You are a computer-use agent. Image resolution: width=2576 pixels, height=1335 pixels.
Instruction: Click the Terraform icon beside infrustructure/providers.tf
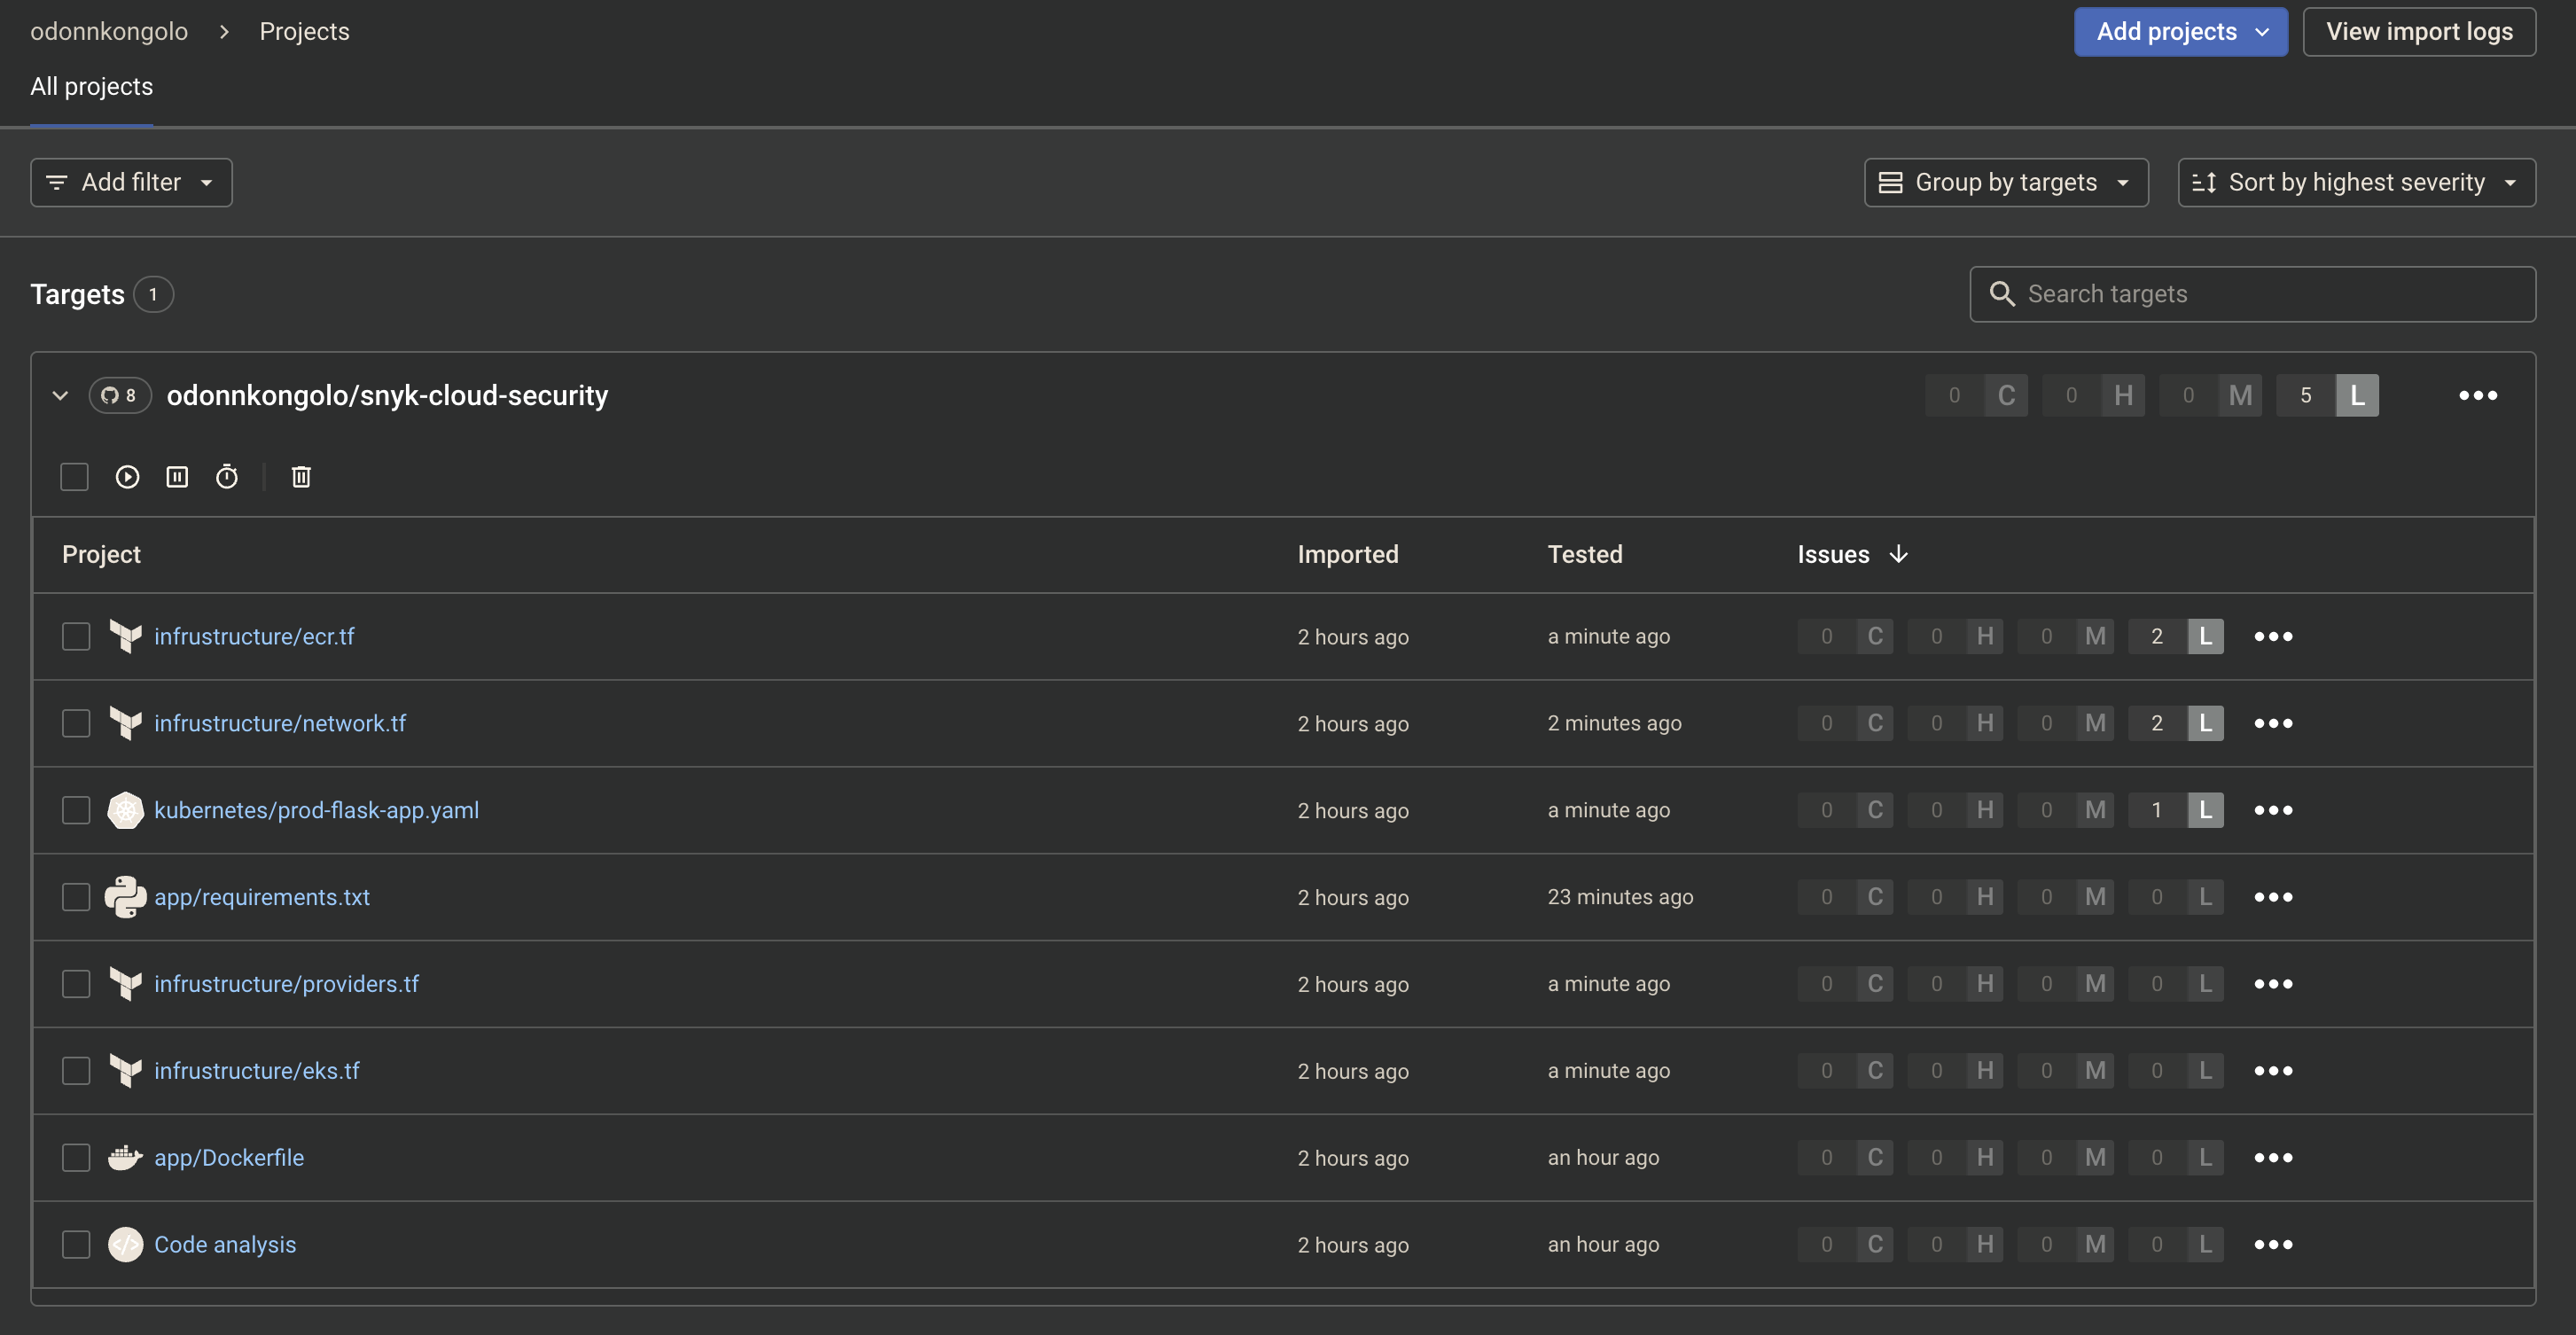click(x=126, y=984)
